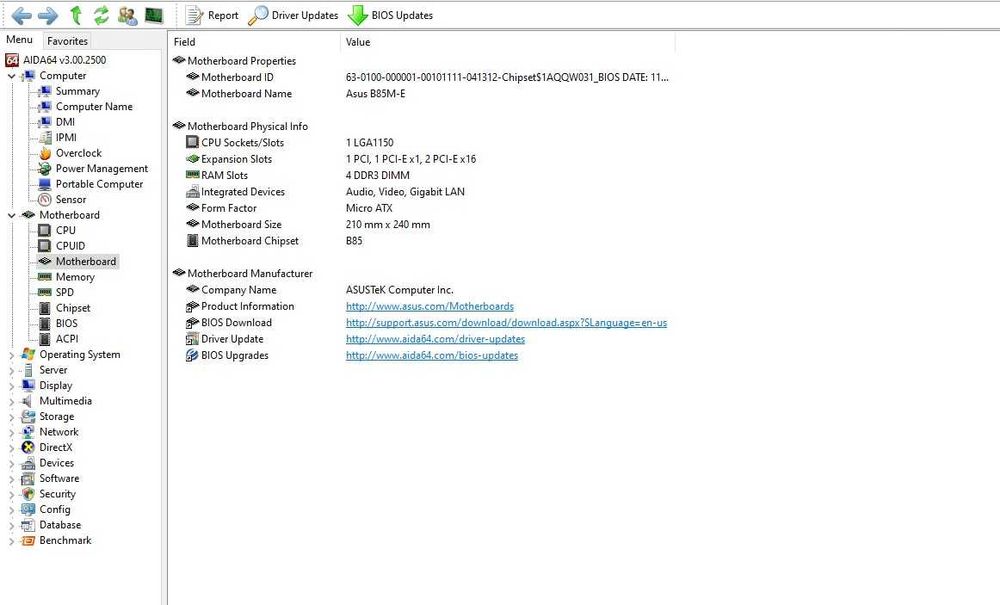The image size is (1000, 605).
Task: Collapse the Motherboard tree node
Action: (11, 215)
